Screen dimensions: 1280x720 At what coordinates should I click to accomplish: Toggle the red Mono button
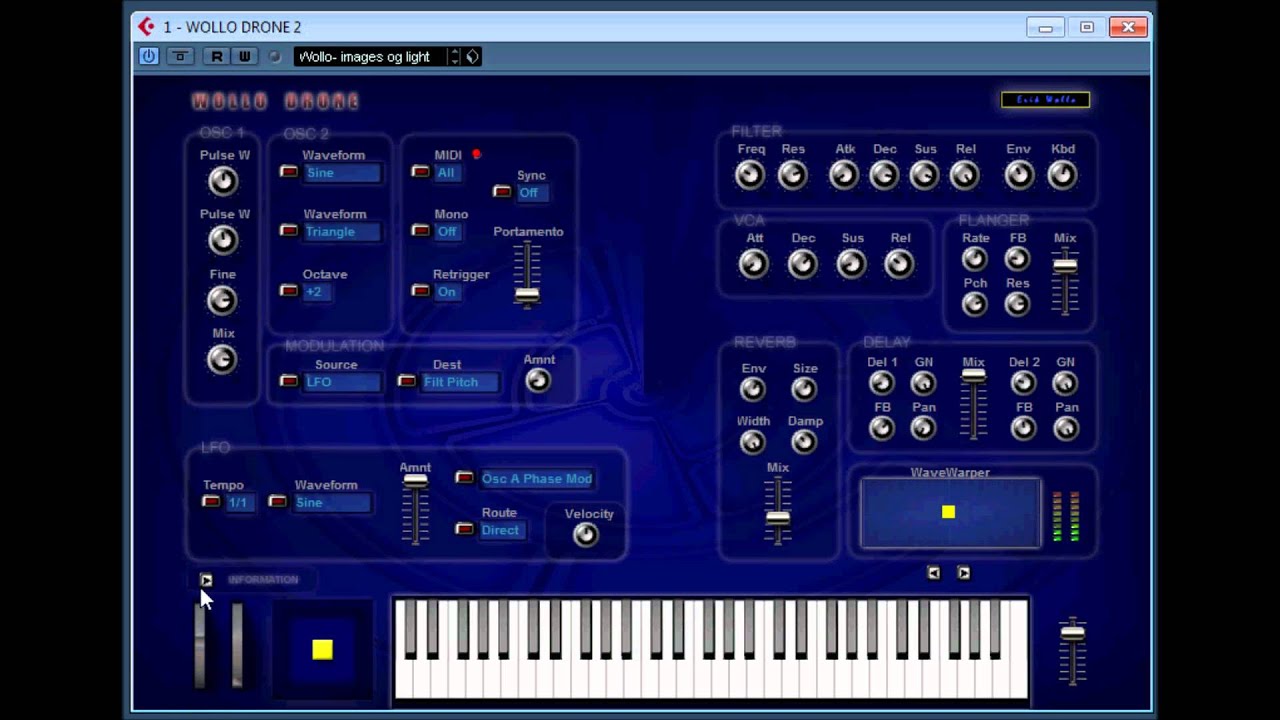(421, 231)
